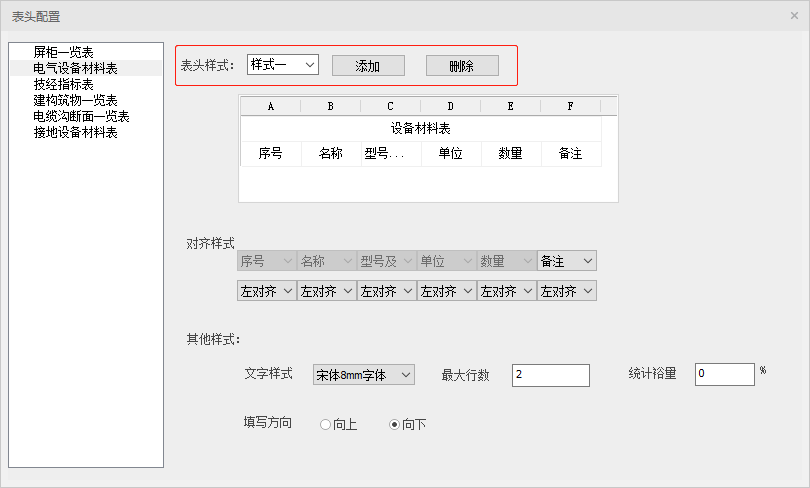Open the 左对齐 dropdown under 型号及

(x=386, y=291)
